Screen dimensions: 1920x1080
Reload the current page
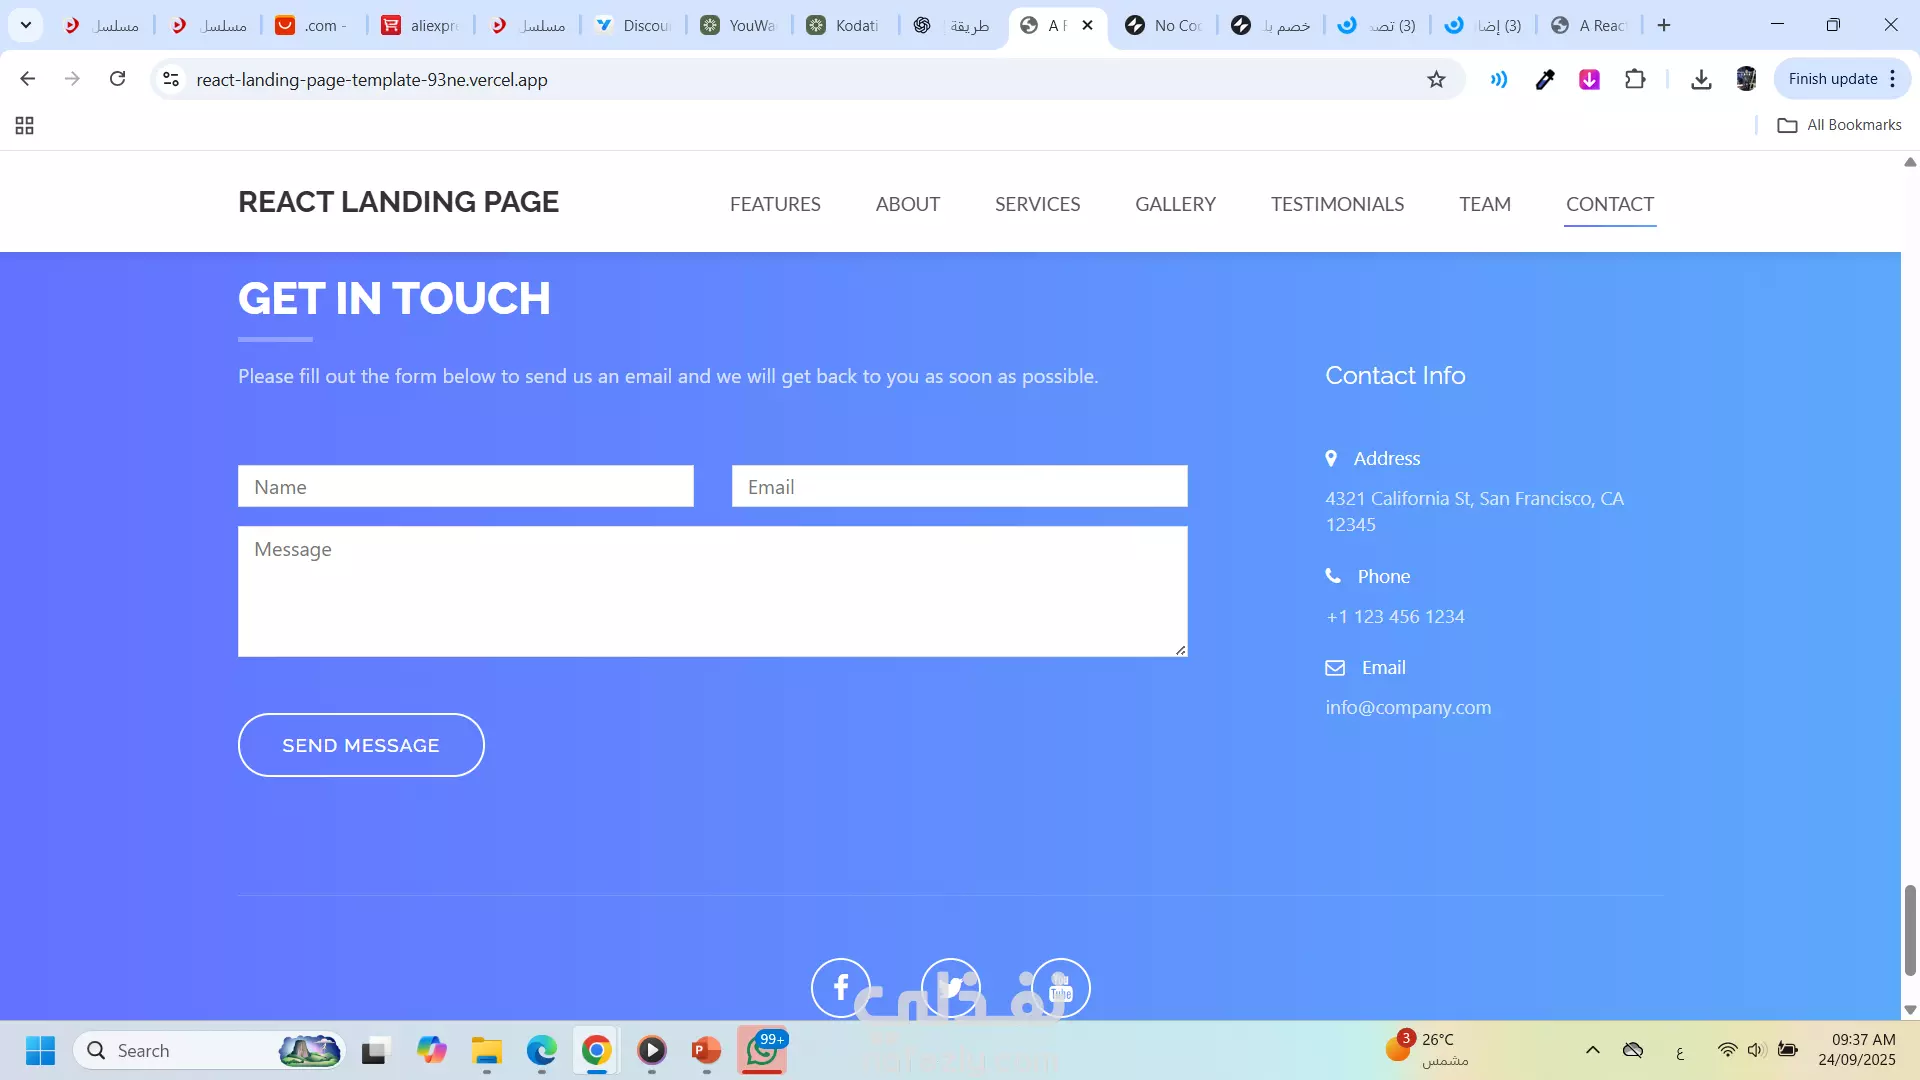coord(117,79)
